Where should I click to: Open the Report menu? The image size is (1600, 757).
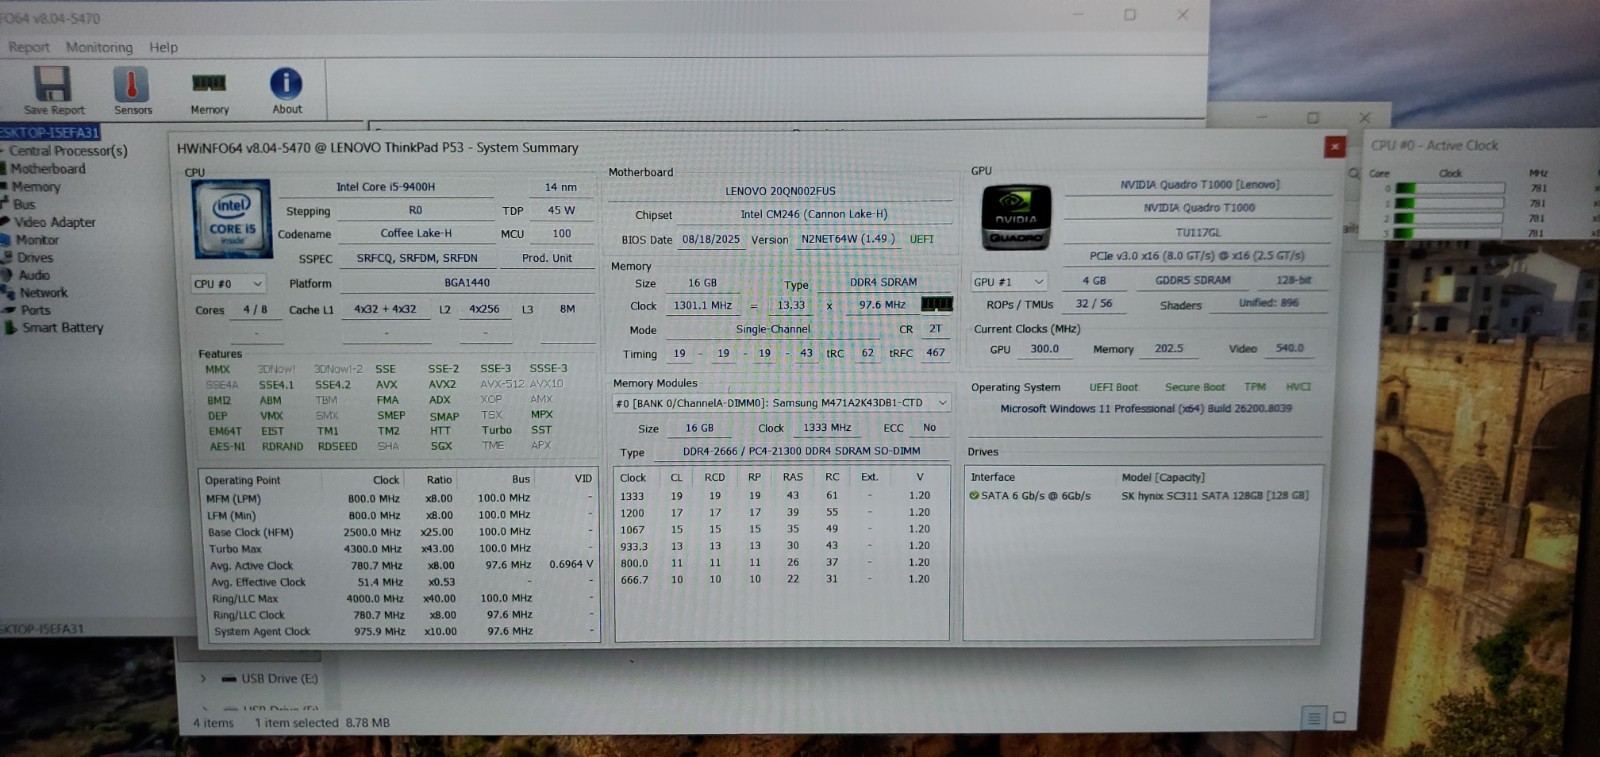point(29,47)
